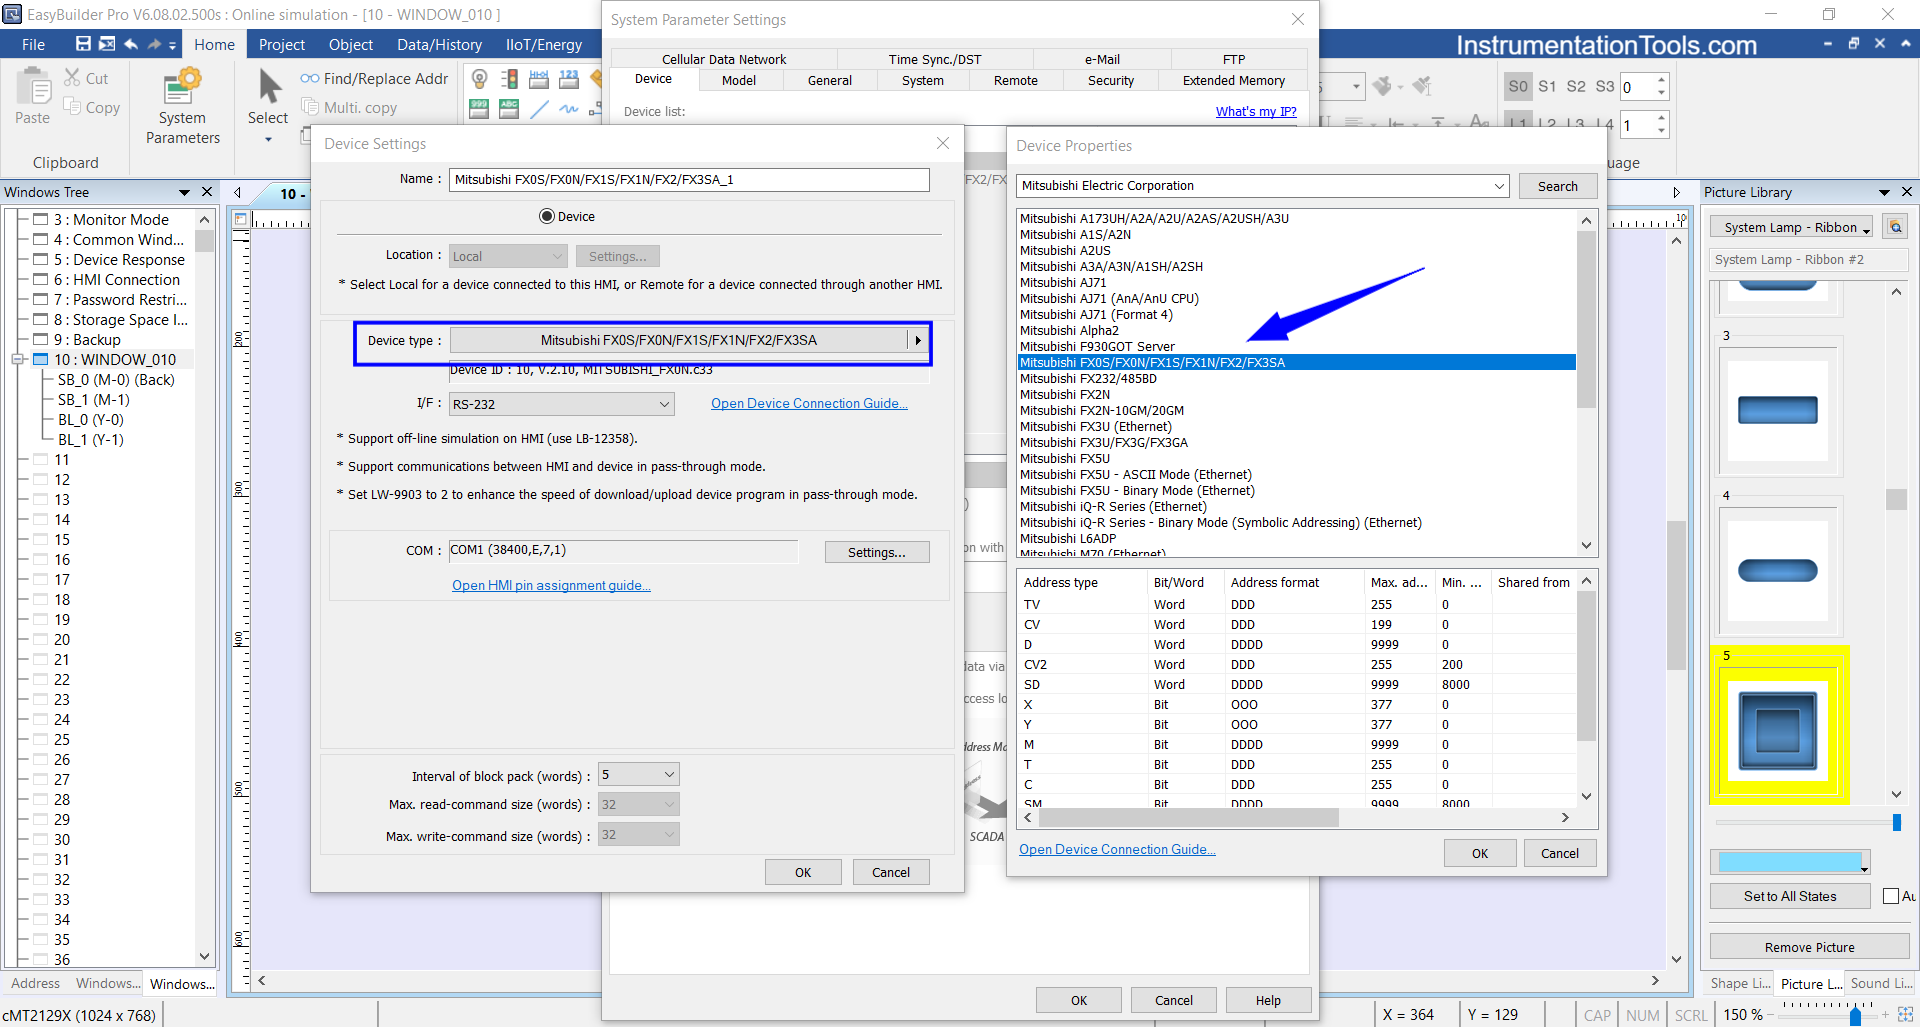Click the light blue color swatch in Picture Library
Viewport: 1920px width, 1027px height.
coord(1790,861)
